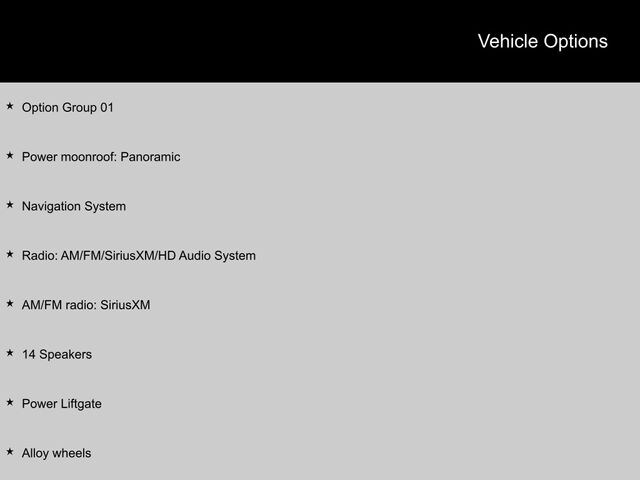Click the star bullet beside Option Group 01
This screenshot has height=480, width=640.
9,106
